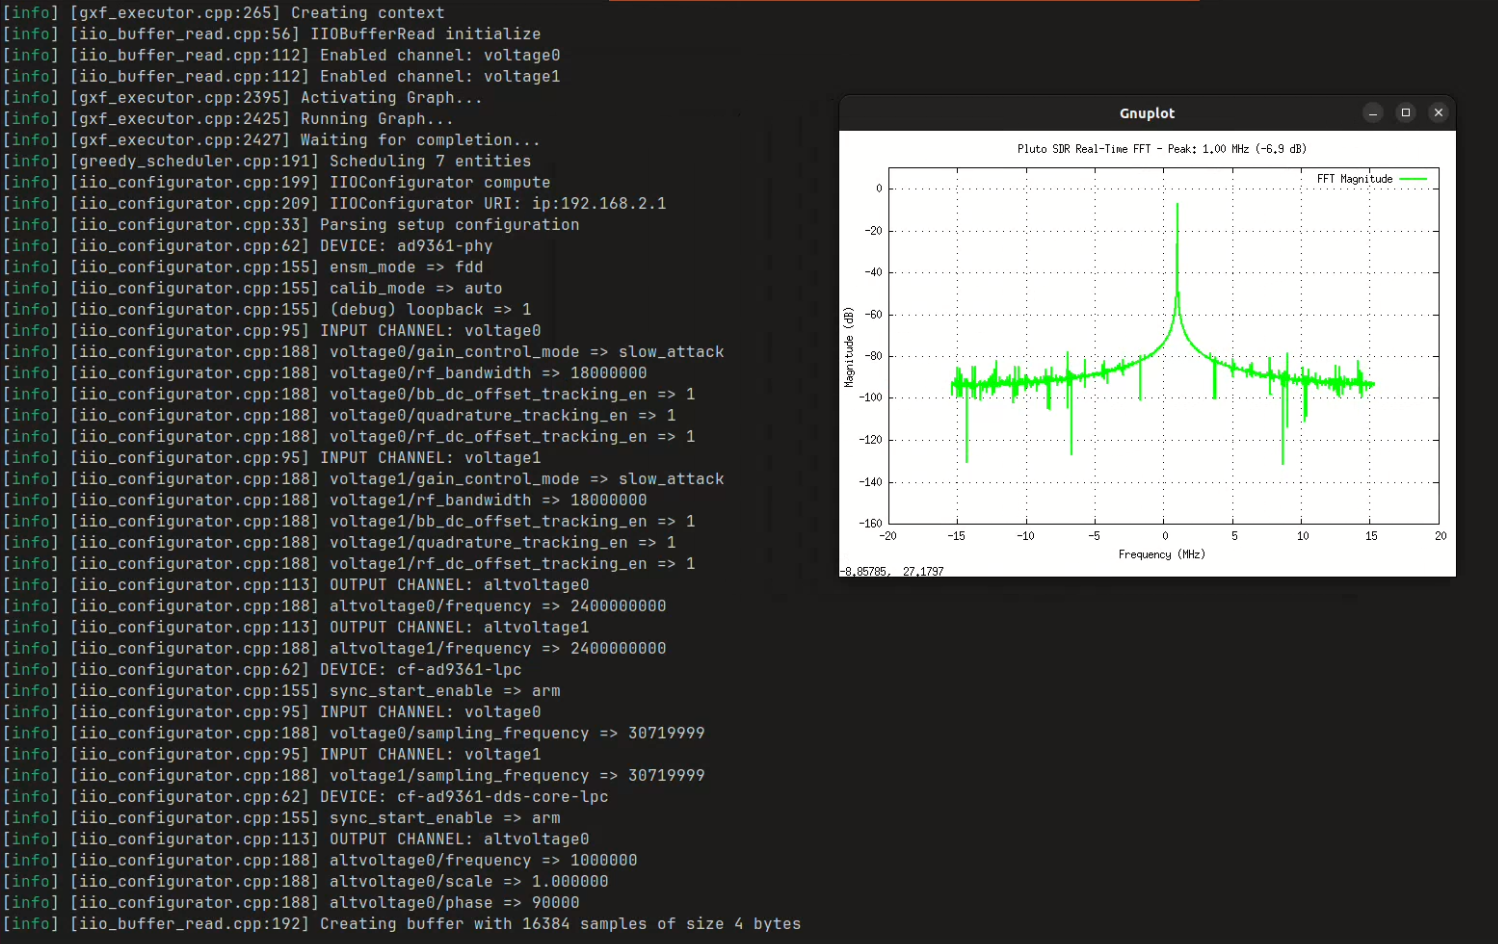1498x944 pixels.
Task: Click line 'Creating buffer with 16384 samples'
Action: click(x=402, y=923)
